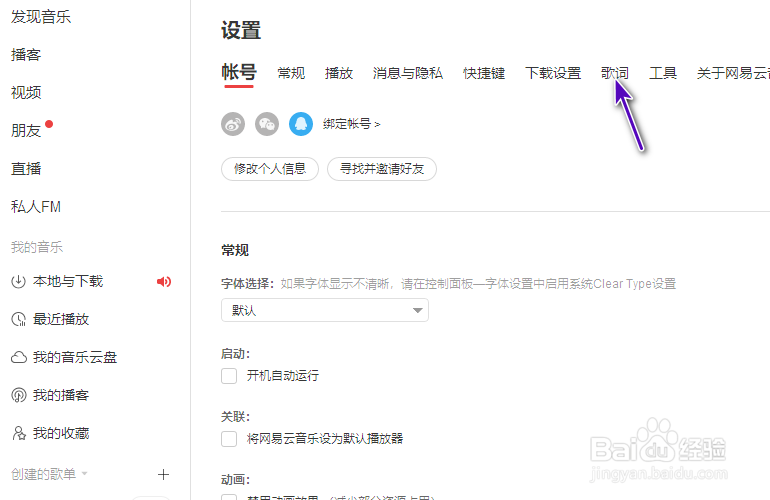Open 我的音乐云盘
This screenshot has height=500, width=770.
[75, 357]
